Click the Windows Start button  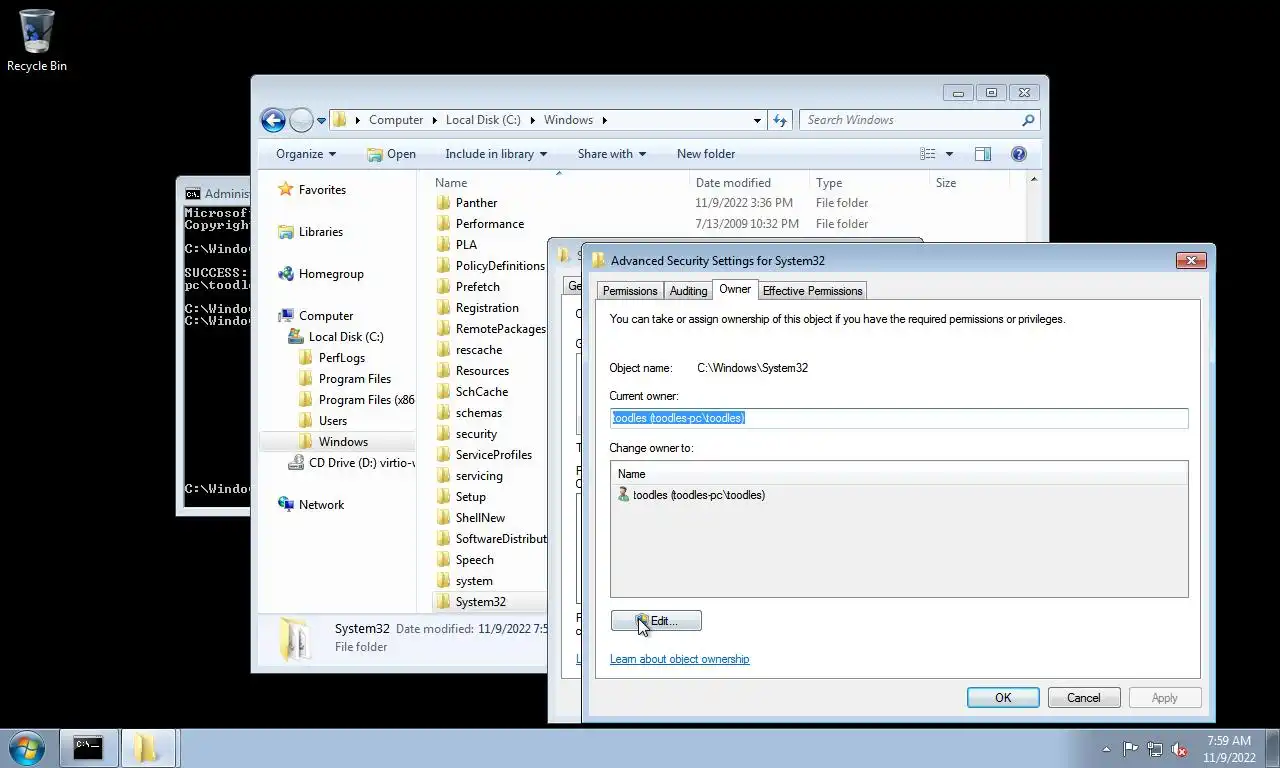(x=26, y=748)
